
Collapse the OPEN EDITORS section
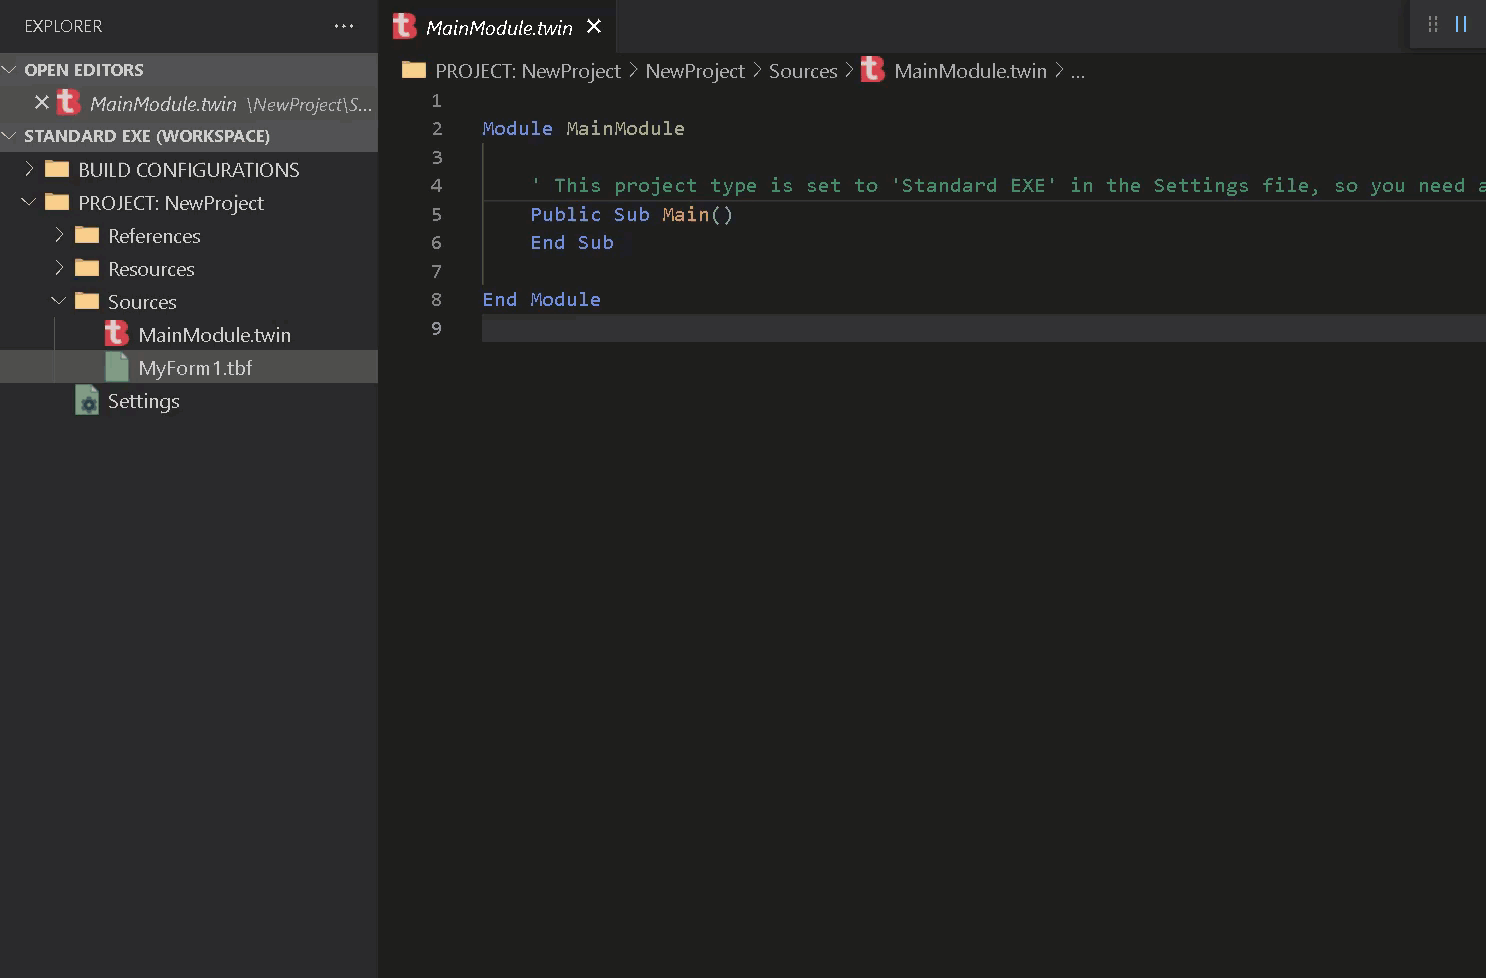tap(10, 70)
